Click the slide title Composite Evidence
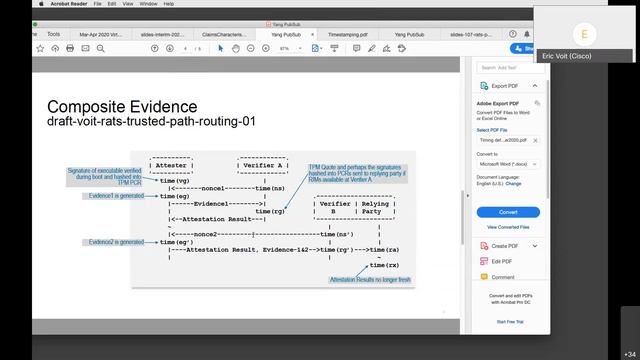This screenshot has height=360, width=640. coord(122,107)
